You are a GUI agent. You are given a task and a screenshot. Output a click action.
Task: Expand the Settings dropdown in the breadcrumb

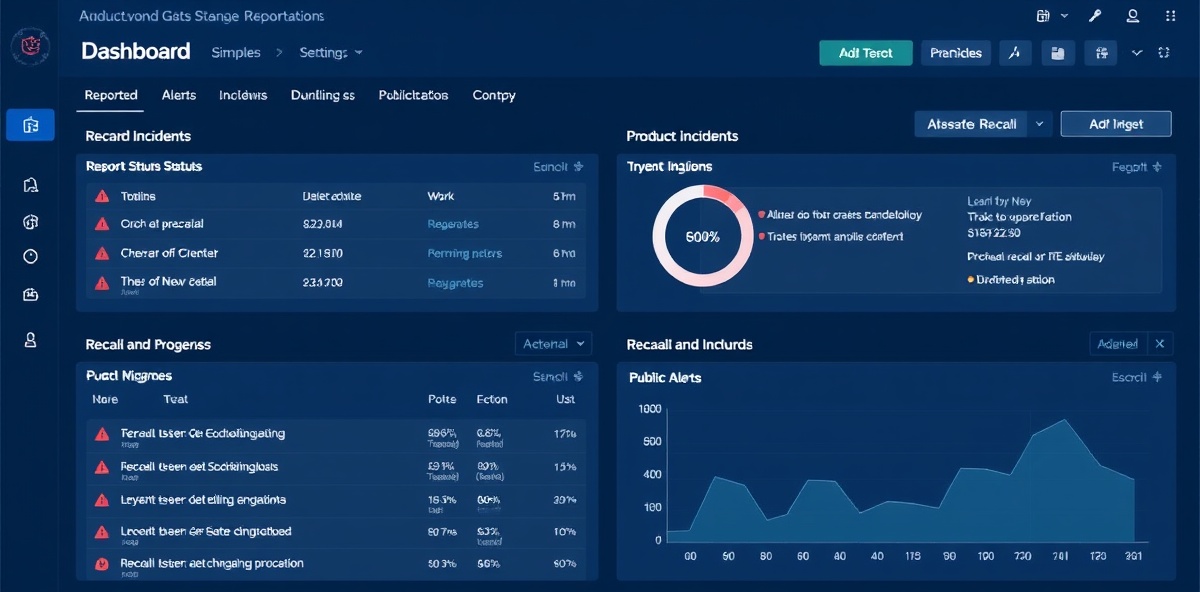(331, 53)
